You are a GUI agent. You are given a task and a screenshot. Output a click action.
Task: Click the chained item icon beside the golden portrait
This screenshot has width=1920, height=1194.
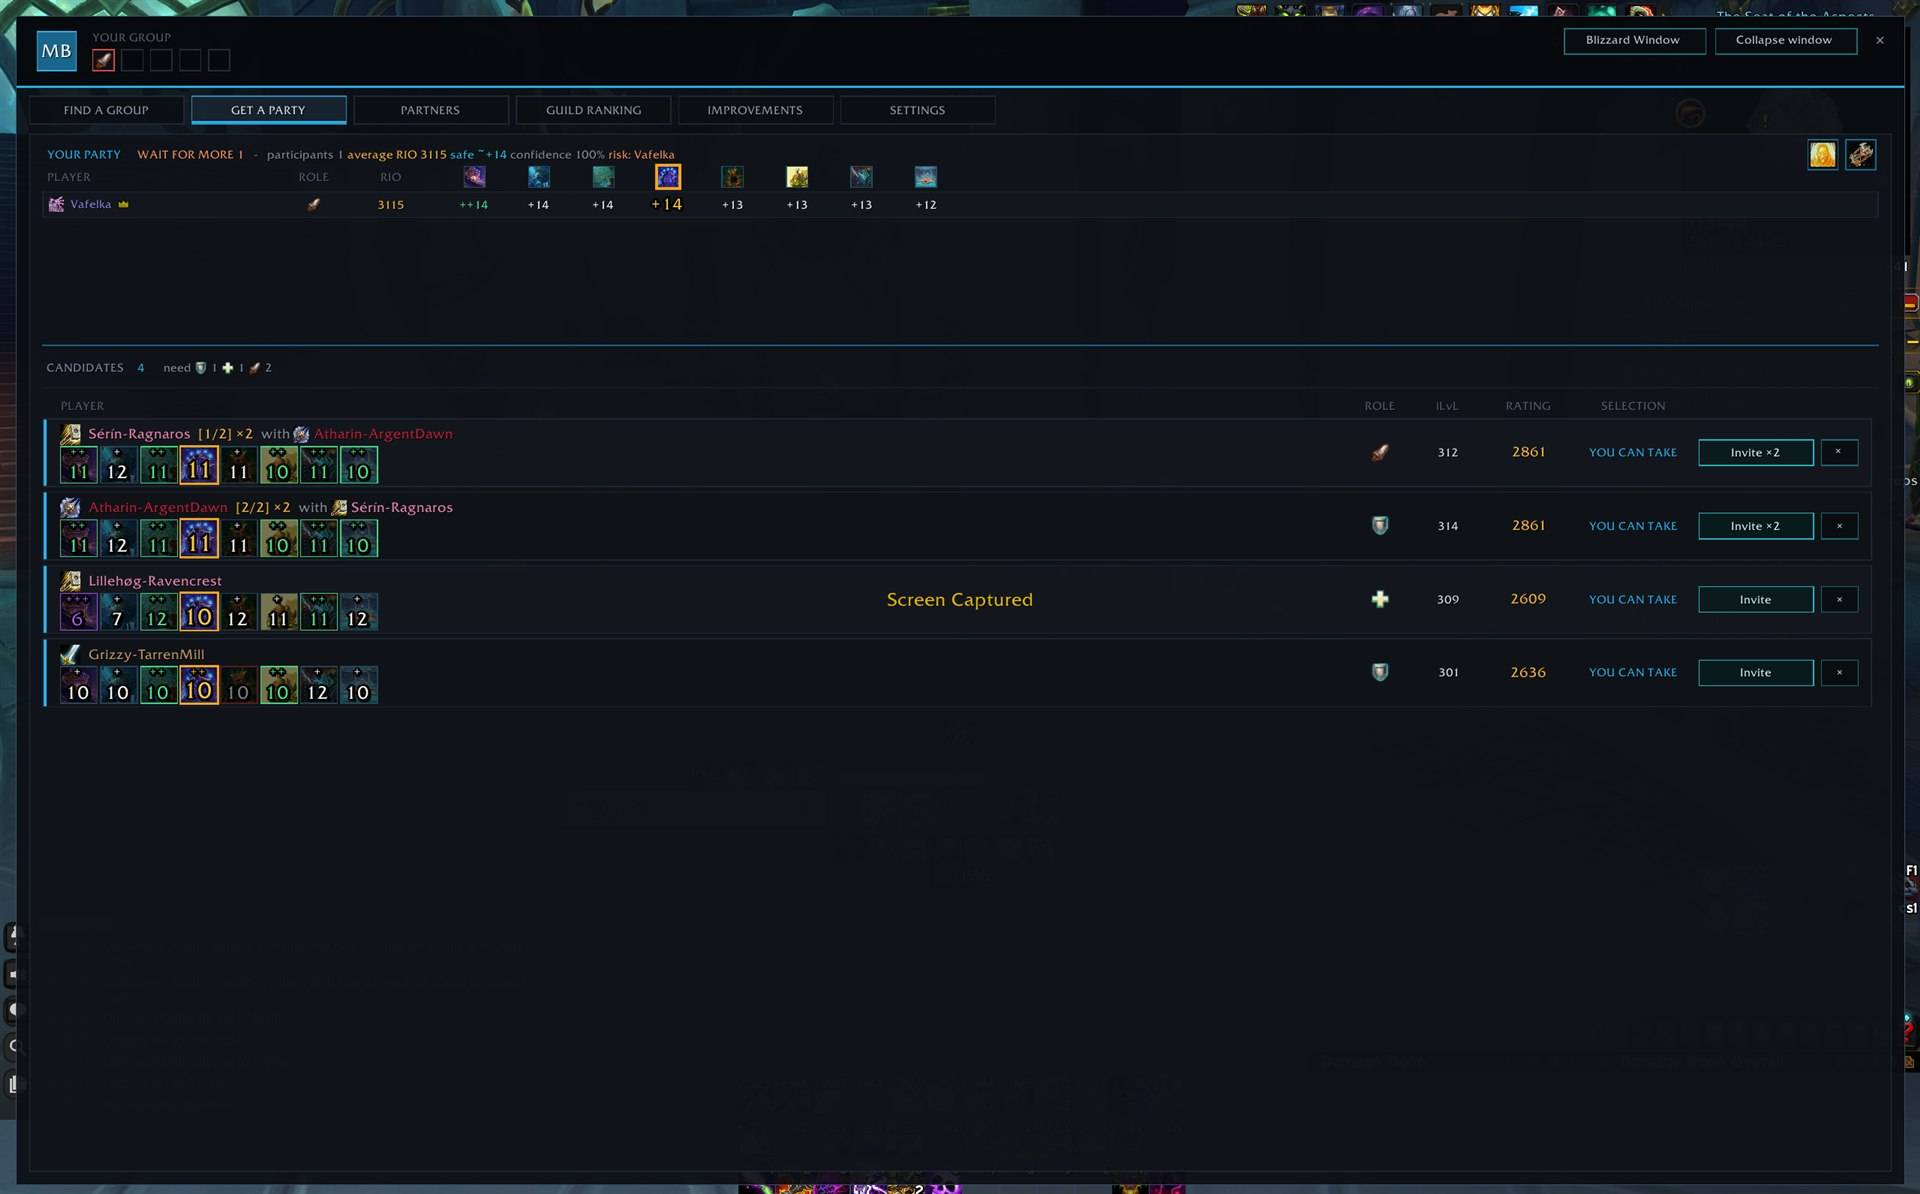(1860, 155)
